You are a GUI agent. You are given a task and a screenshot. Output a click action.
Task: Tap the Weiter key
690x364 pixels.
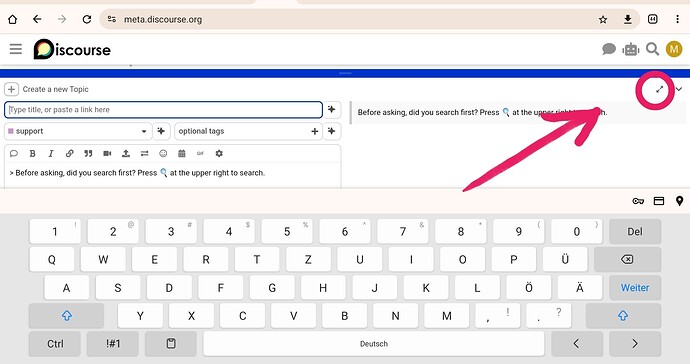pos(635,287)
